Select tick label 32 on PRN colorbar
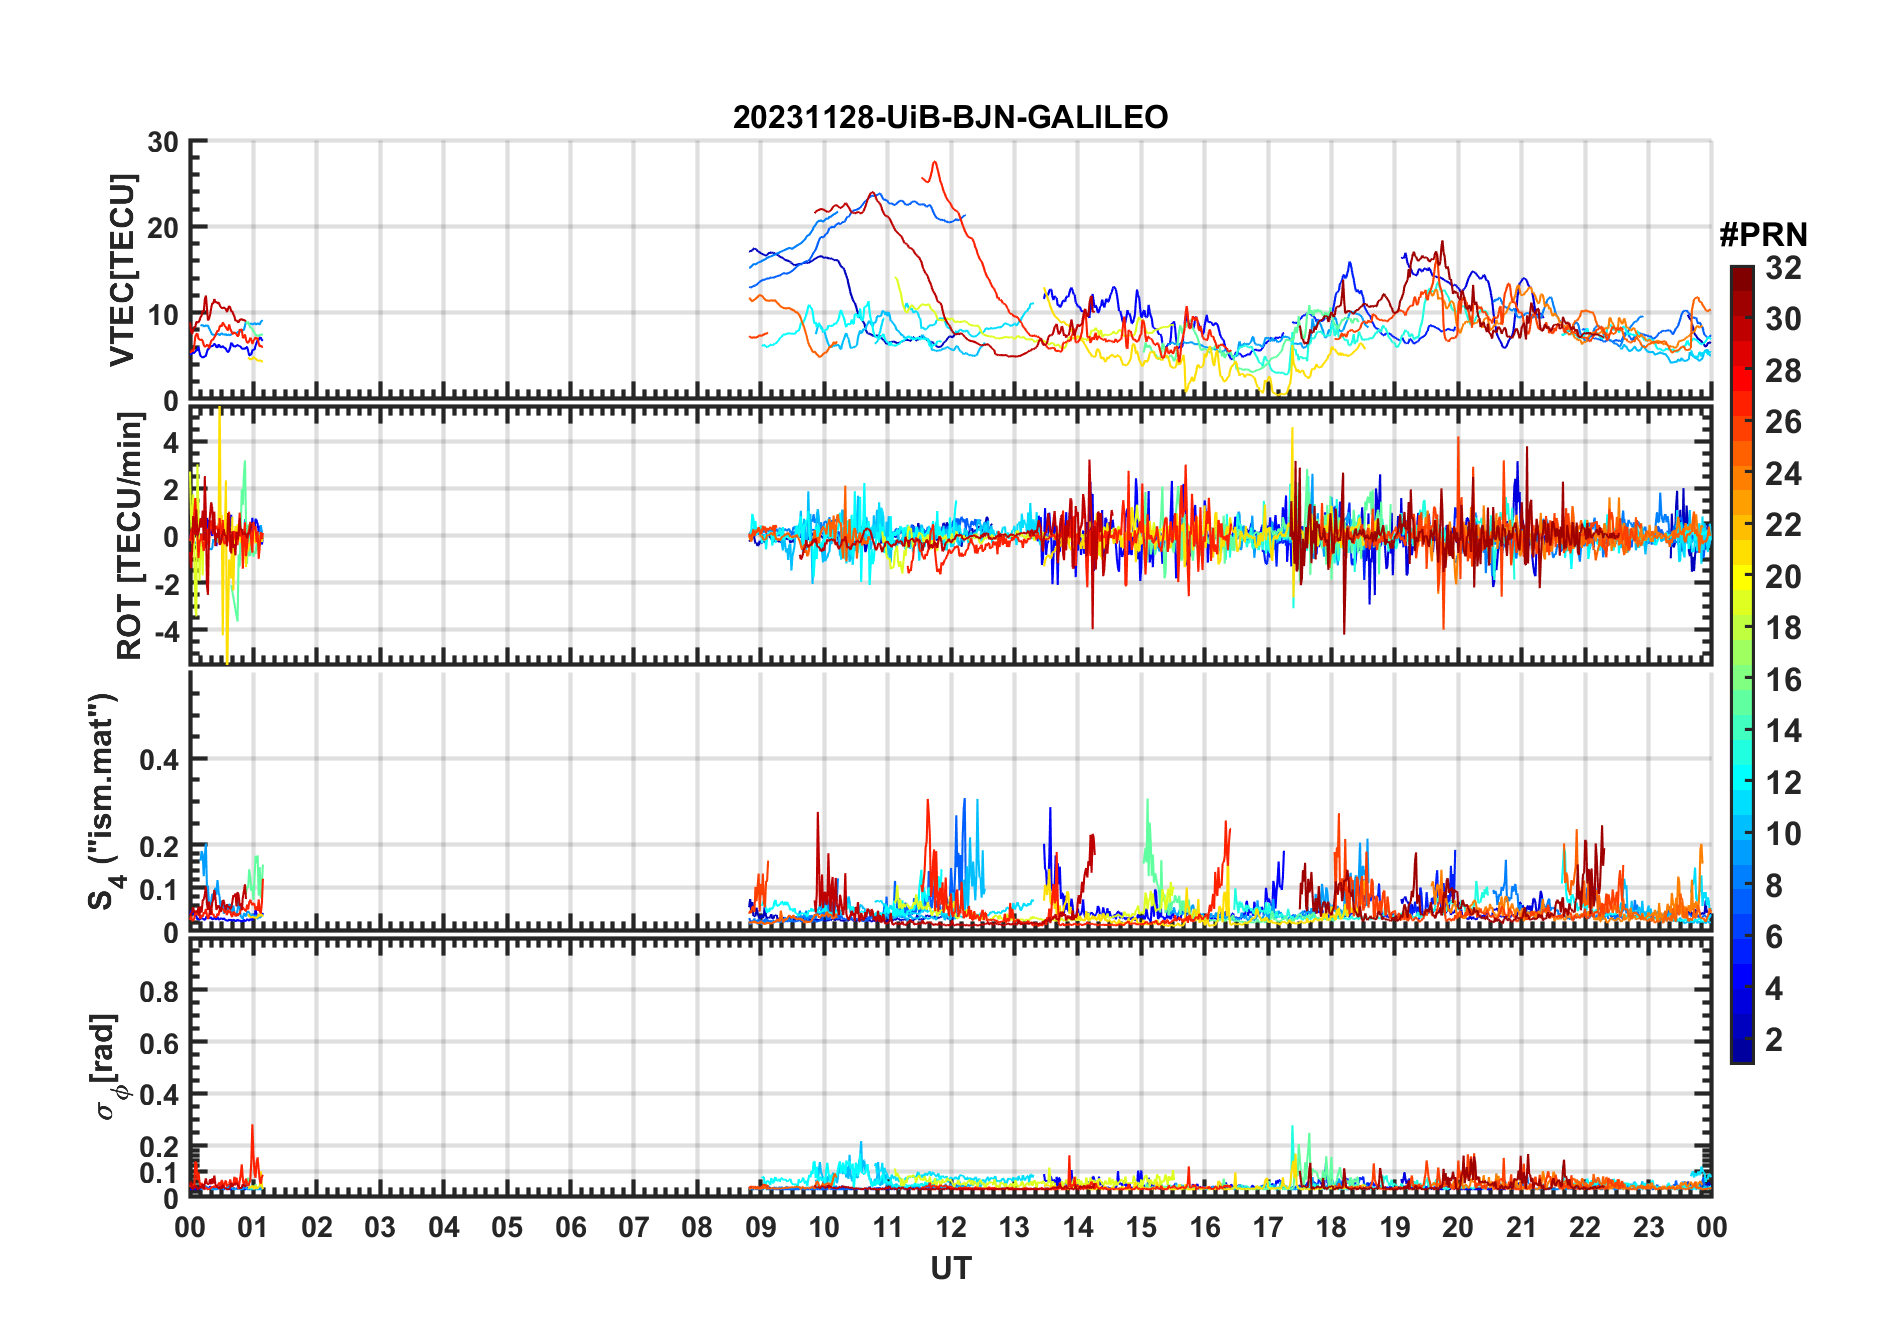Image resolution: width=1902 pixels, height=1330 pixels. click(x=1783, y=268)
